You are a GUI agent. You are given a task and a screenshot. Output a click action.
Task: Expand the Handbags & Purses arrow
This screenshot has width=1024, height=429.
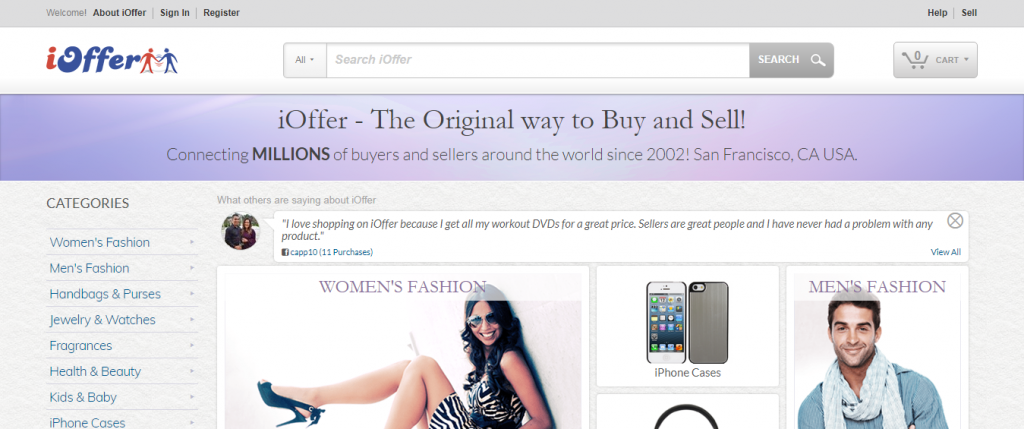click(192, 294)
